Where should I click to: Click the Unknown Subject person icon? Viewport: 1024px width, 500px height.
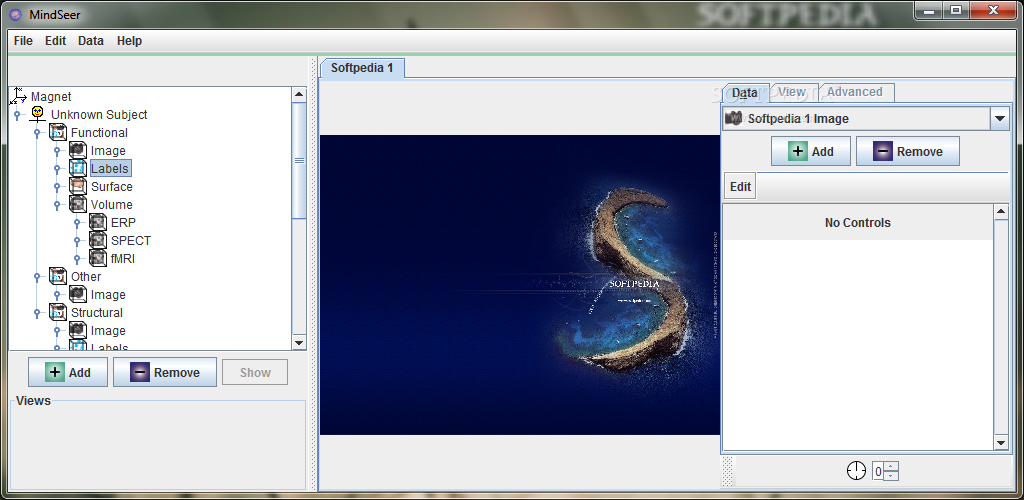37,114
